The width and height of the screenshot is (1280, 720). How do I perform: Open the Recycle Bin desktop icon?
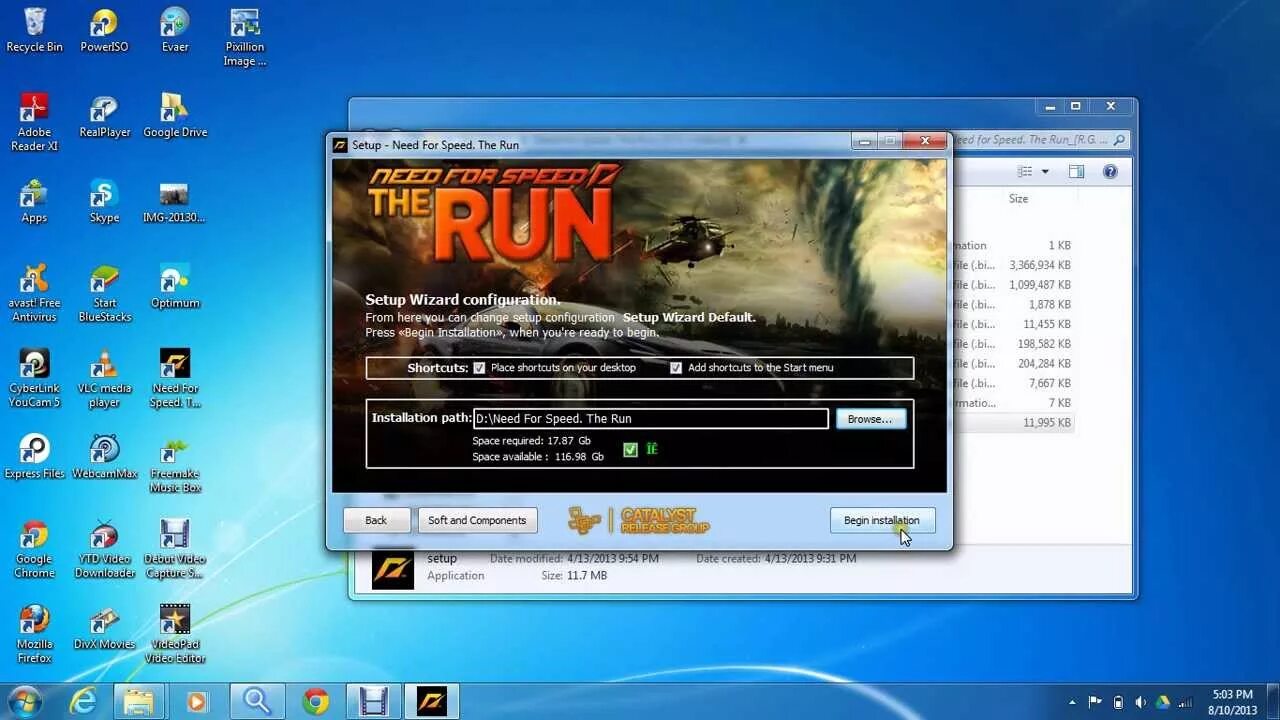[x=34, y=30]
